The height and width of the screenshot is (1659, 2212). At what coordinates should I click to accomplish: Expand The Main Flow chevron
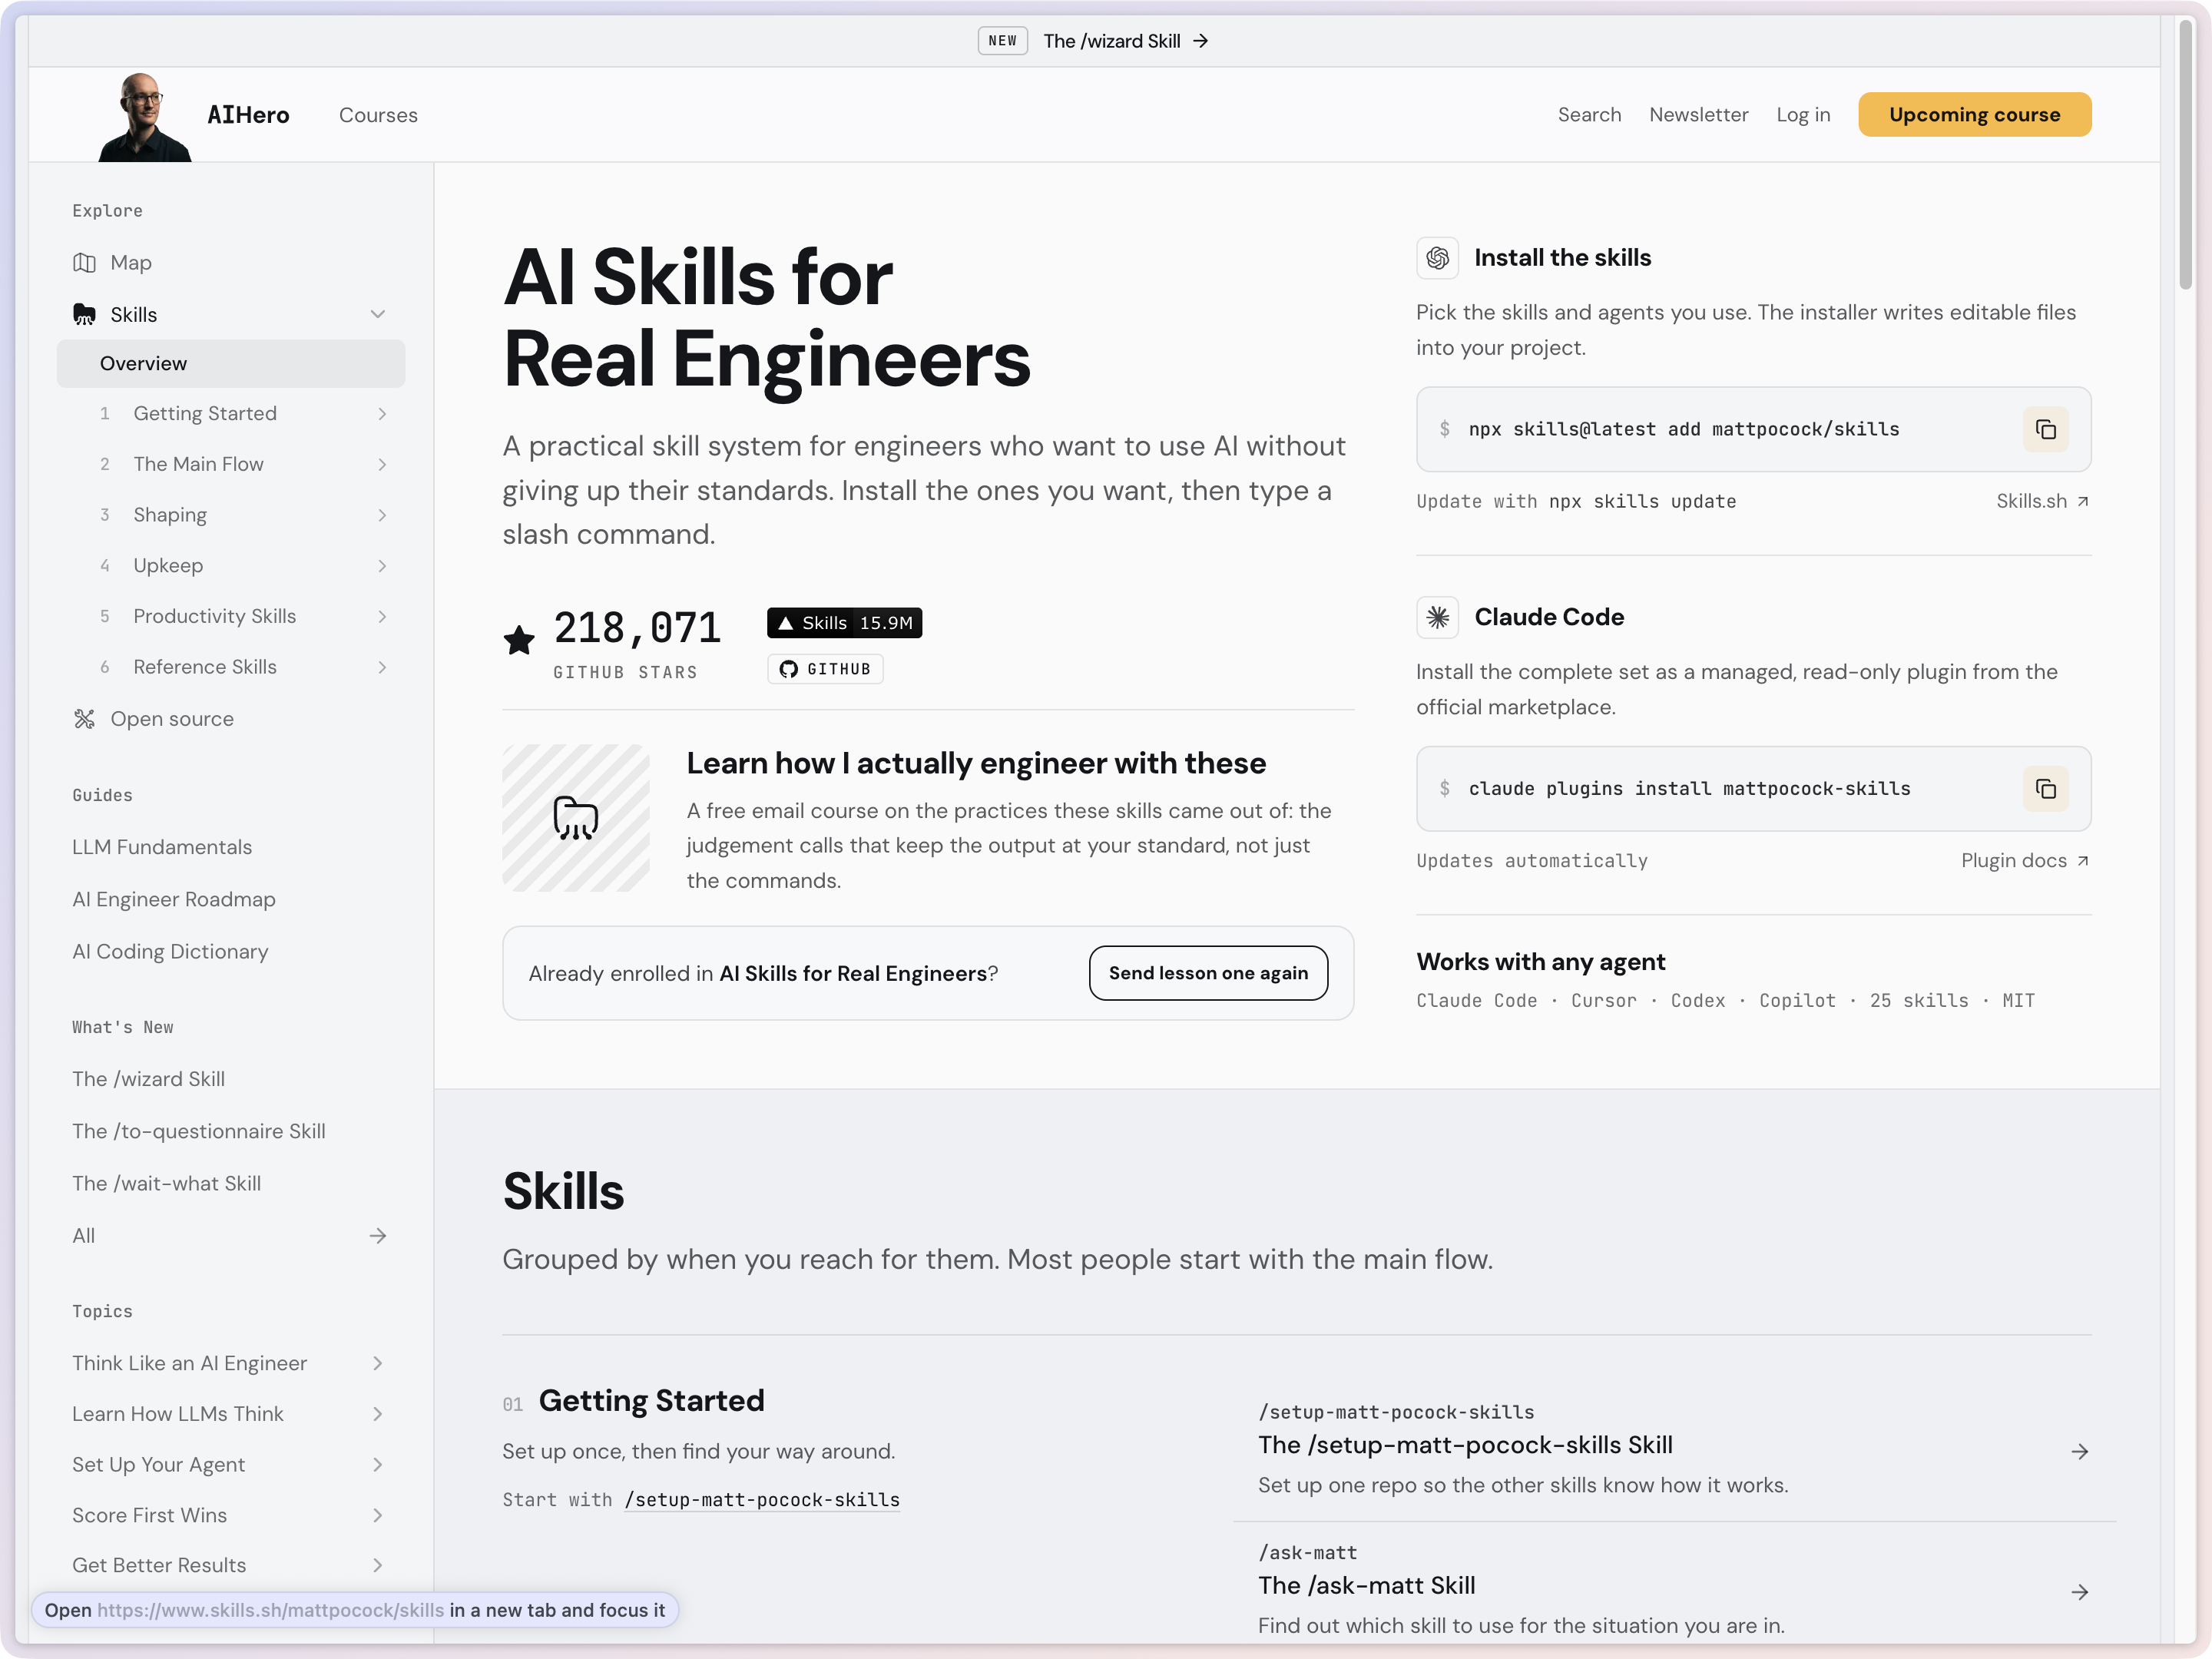coord(382,465)
